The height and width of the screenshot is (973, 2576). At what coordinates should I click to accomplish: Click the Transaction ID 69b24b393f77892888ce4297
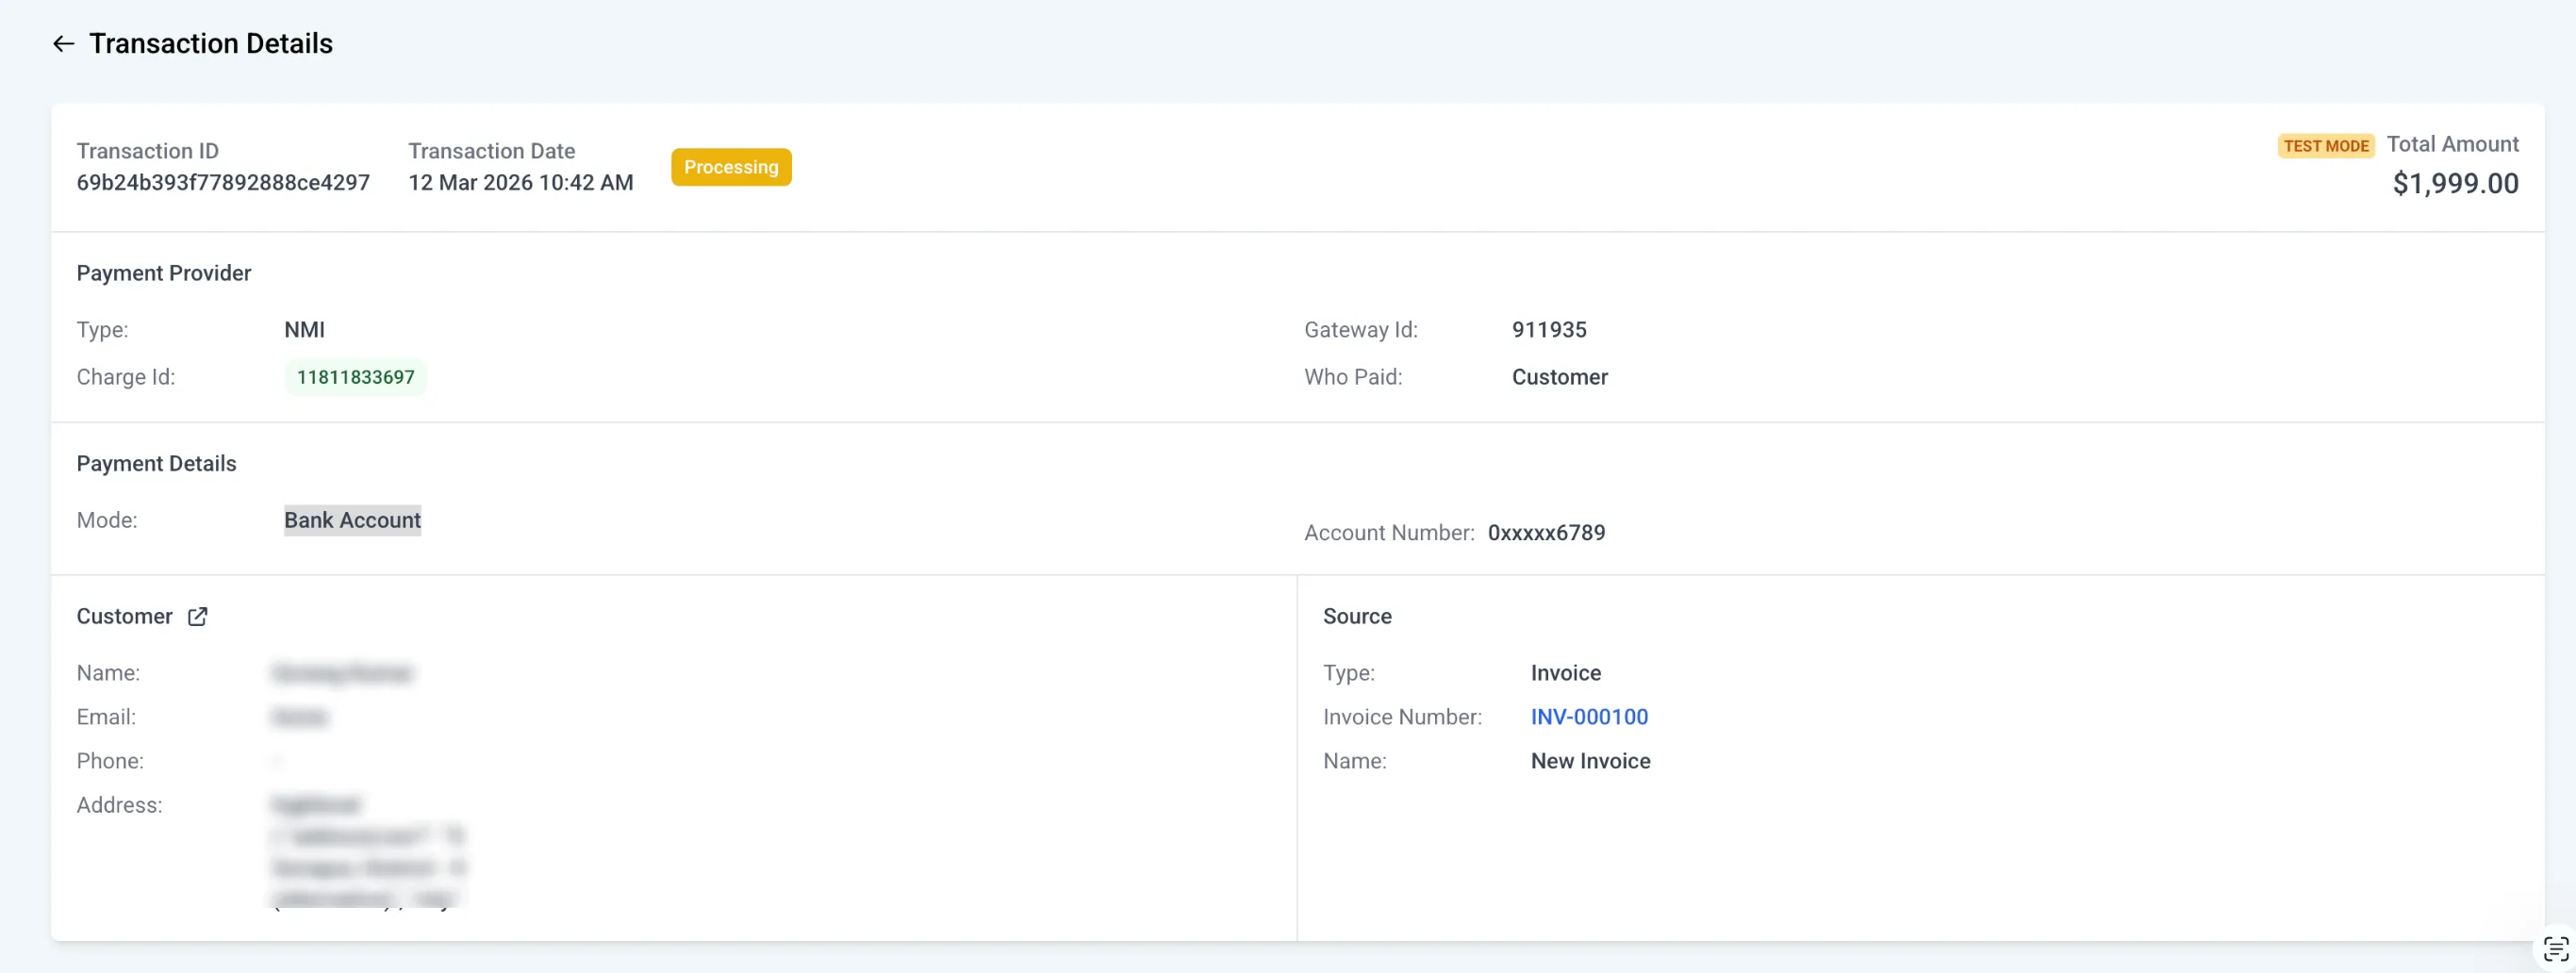[x=222, y=183]
